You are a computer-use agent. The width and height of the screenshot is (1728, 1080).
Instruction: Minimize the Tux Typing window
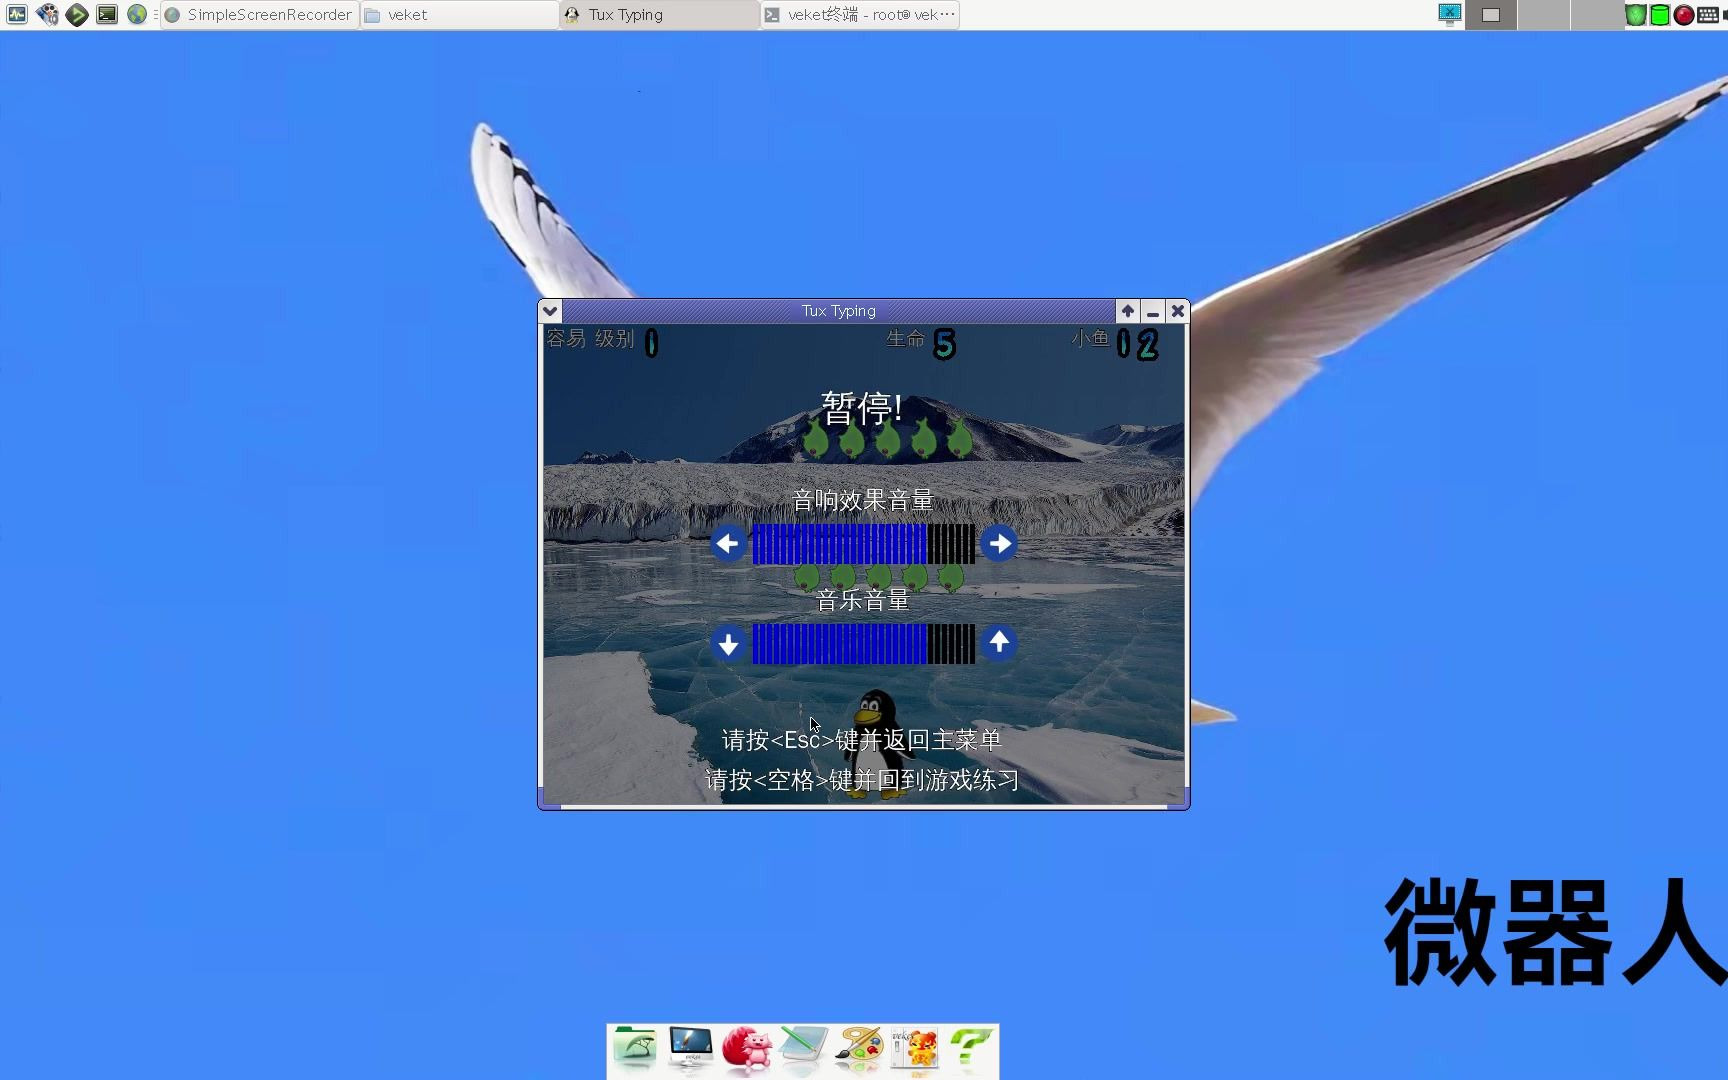1152,311
